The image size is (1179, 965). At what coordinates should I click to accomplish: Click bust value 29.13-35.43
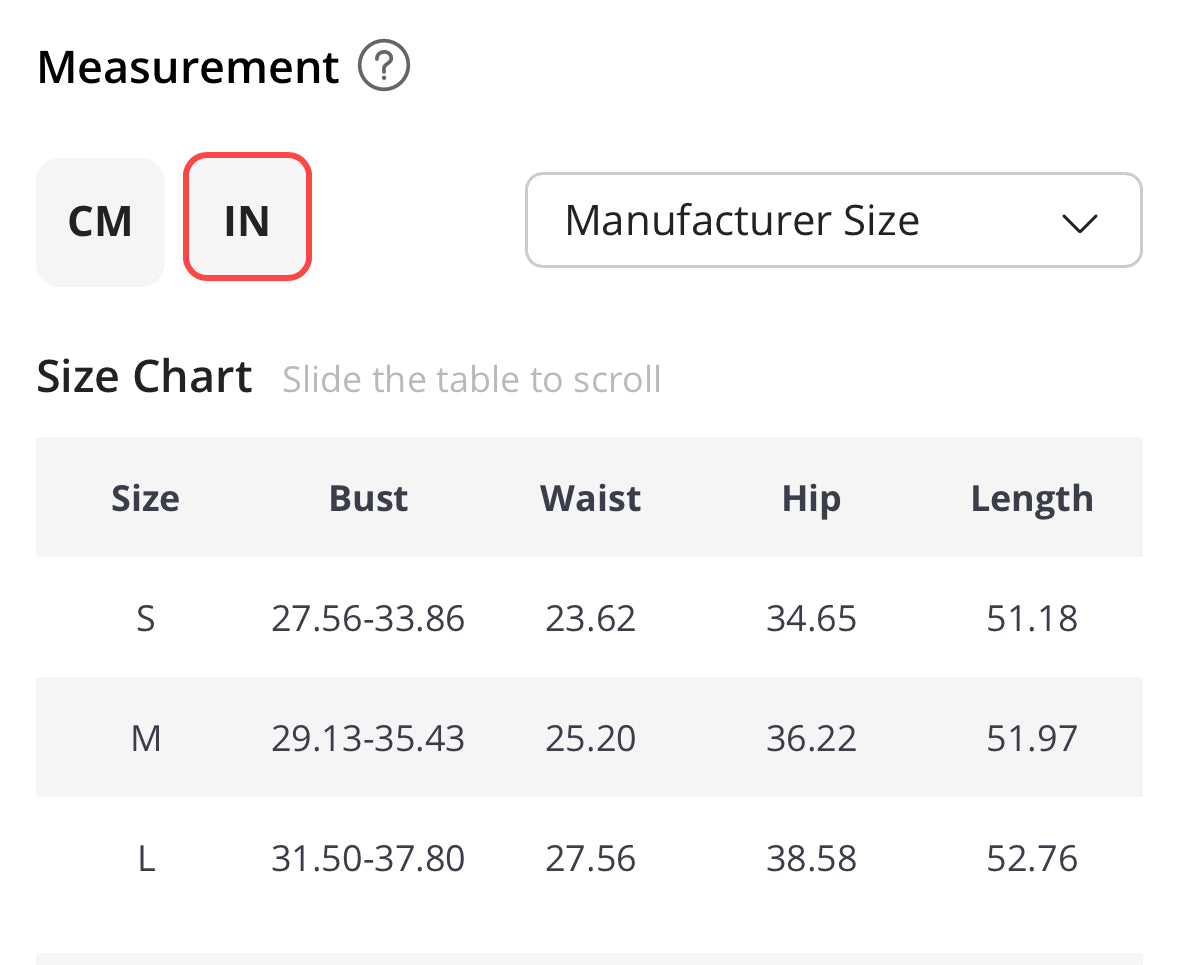(x=368, y=738)
